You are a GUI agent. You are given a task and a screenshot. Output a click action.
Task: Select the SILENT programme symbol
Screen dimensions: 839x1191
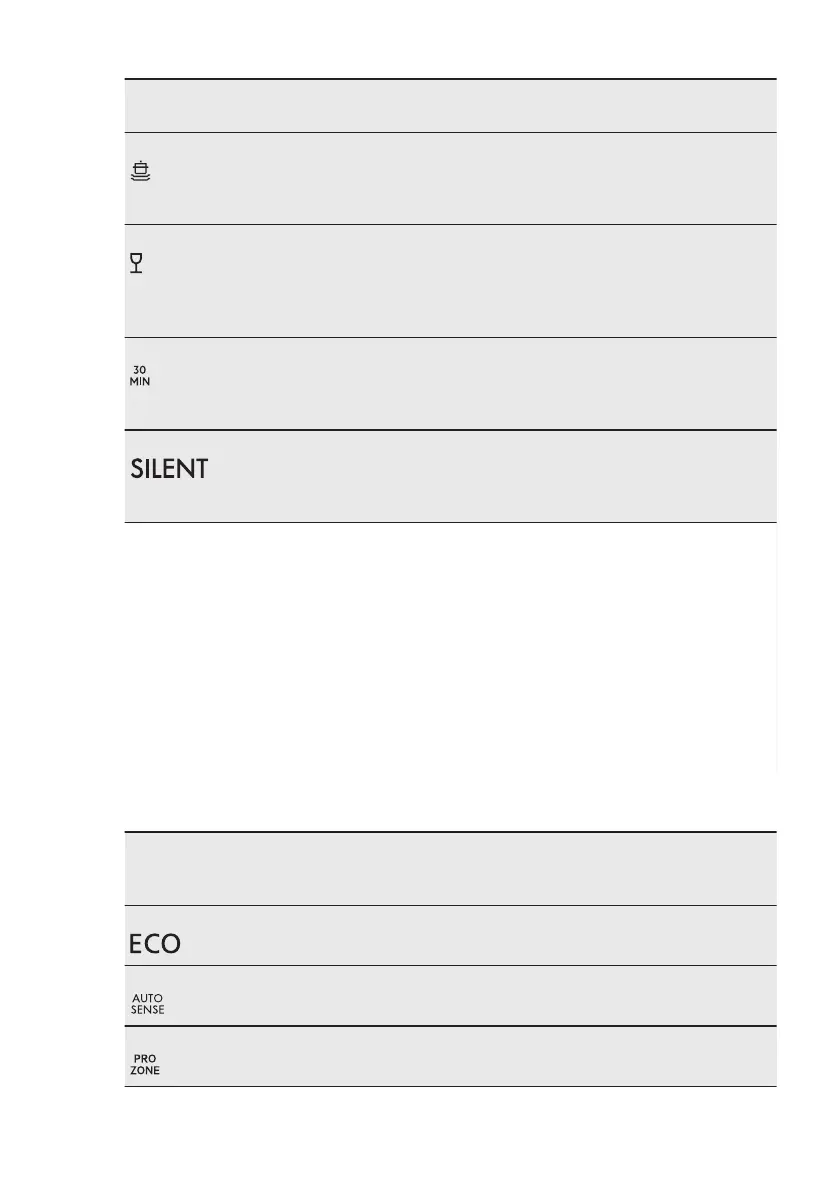coord(169,468)
